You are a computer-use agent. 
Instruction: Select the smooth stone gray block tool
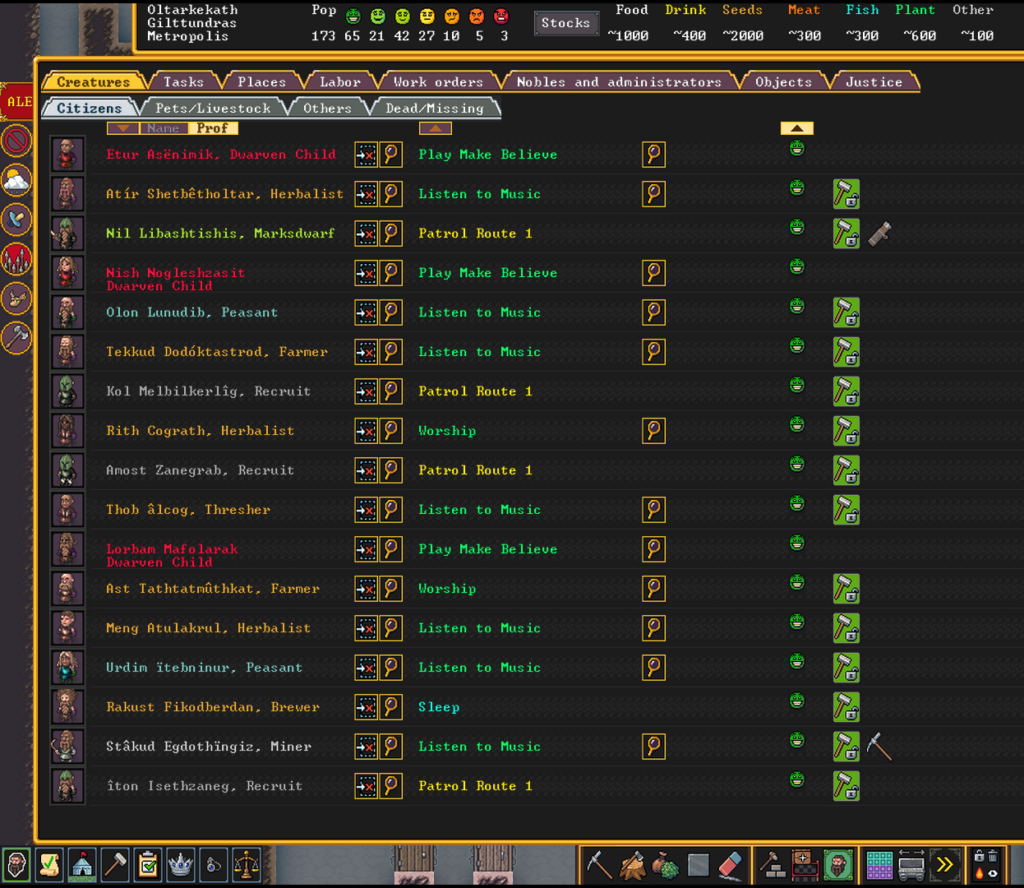698,864
